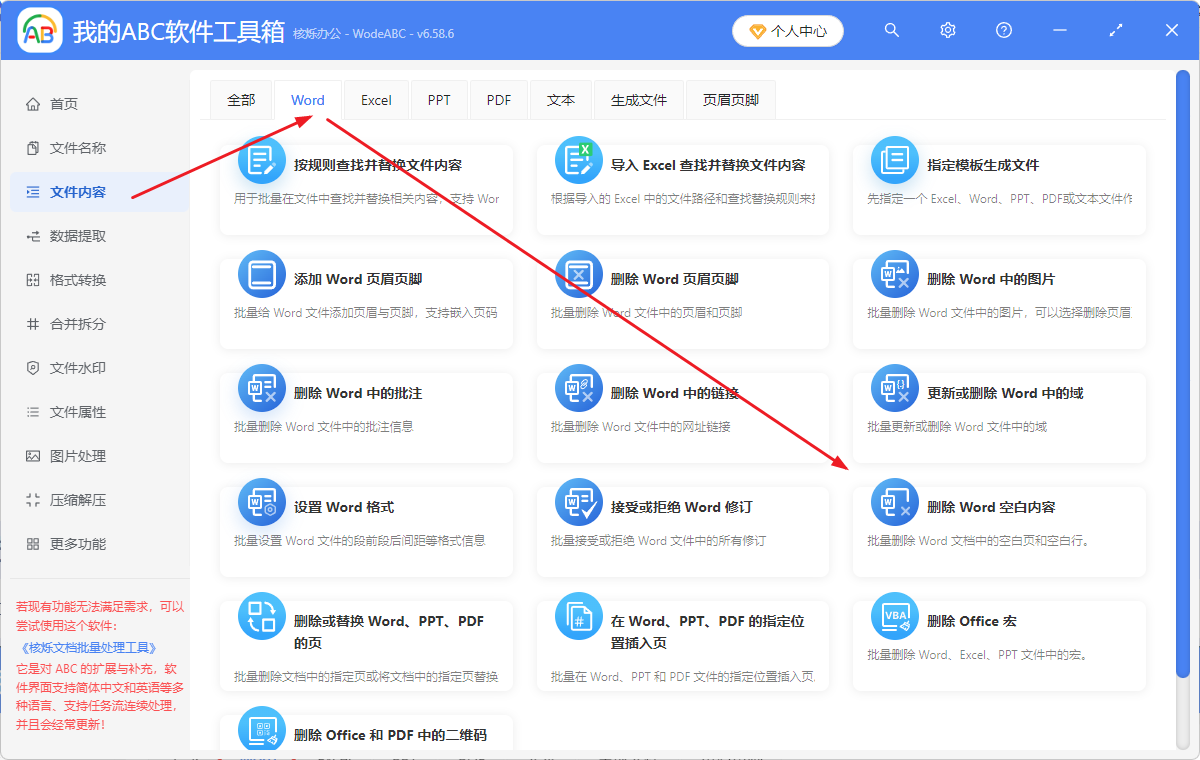Open the 删除 Word 中的图片 tool
This screenshot has width=1200, height=760.
click(x=998, y=291)
